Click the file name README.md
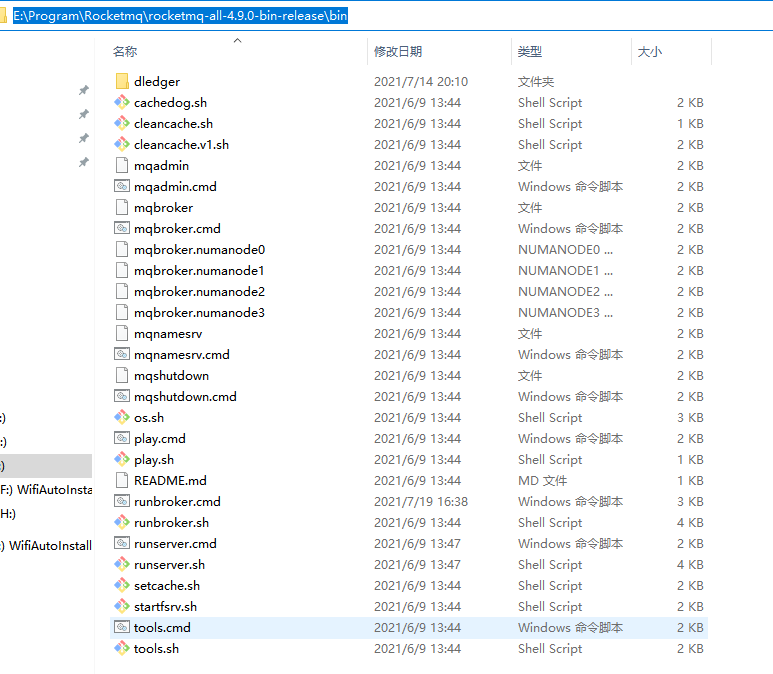Viewport: 773px width, 674px height. 170,480
